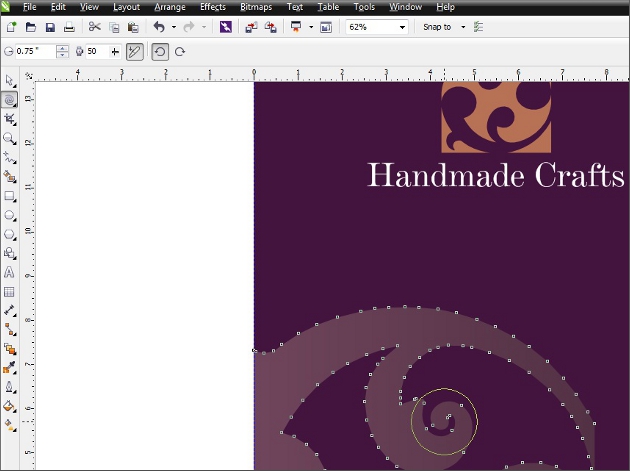Select the Dimension tool
This screenshot has width=630, height=471.
[9, 311]
